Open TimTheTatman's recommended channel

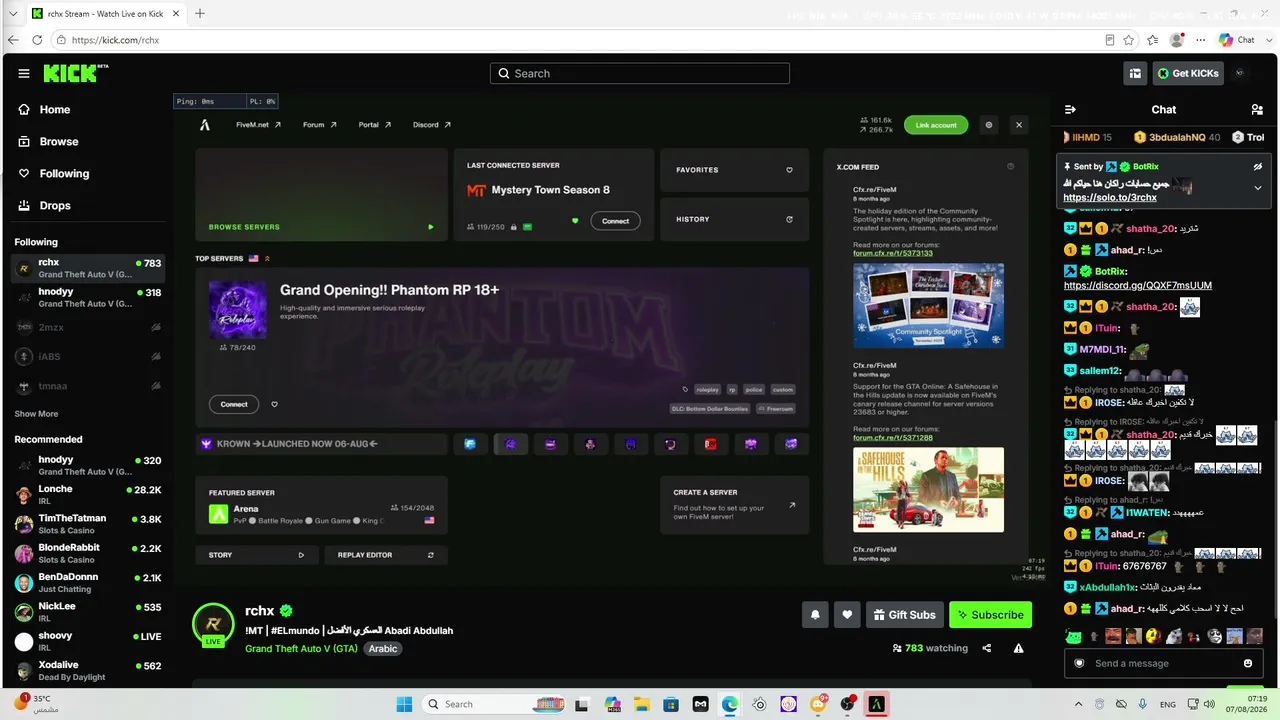point(86,524)
